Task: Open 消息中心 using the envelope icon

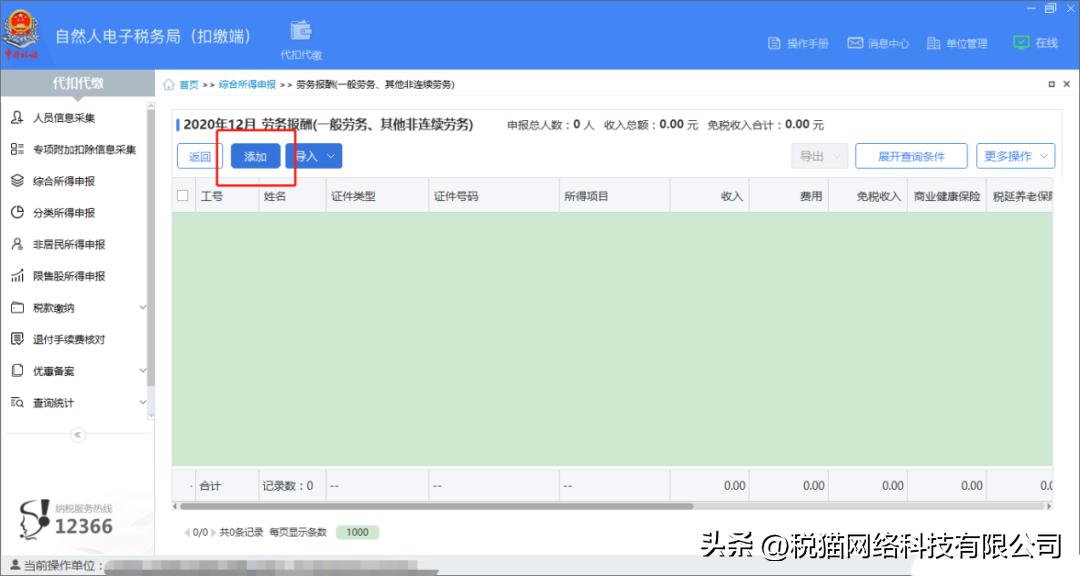Action: (x=853, y=43)
